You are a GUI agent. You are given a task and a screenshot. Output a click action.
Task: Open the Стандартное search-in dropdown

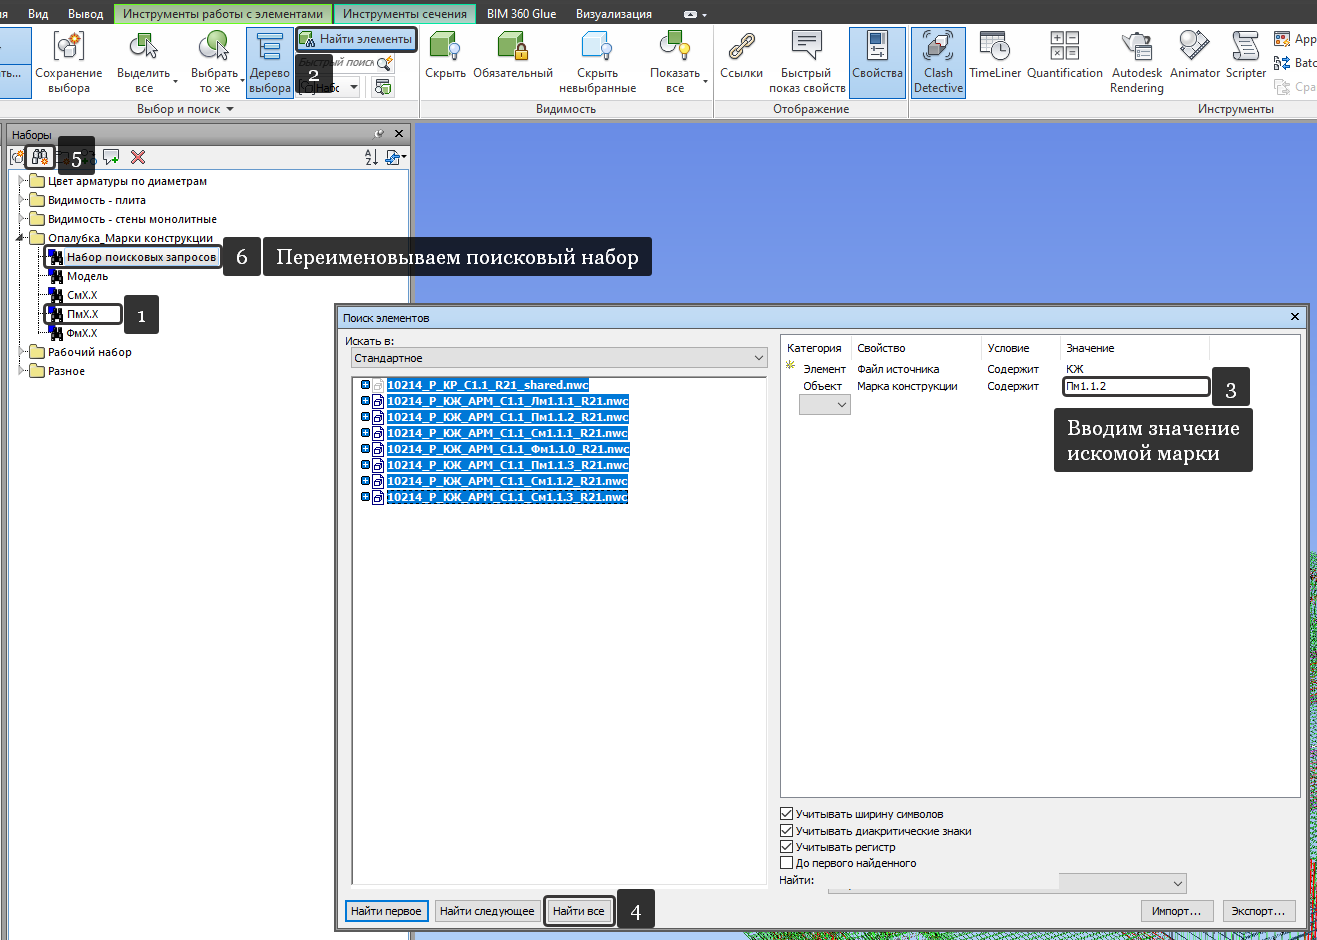(x=556, y=358)
